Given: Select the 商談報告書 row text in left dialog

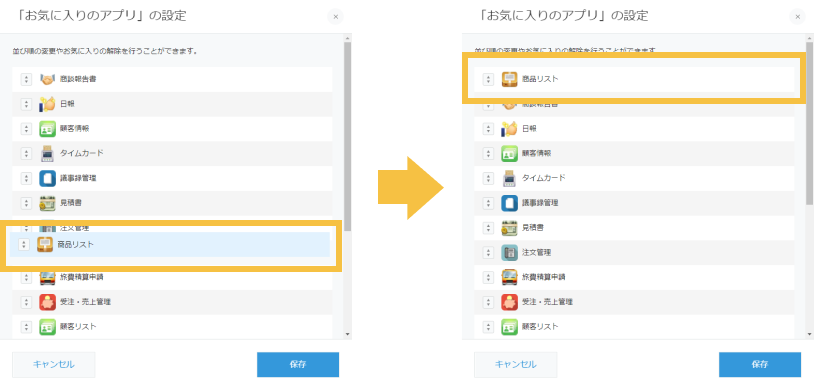Looking at the screenshot, I should [78, 79].
